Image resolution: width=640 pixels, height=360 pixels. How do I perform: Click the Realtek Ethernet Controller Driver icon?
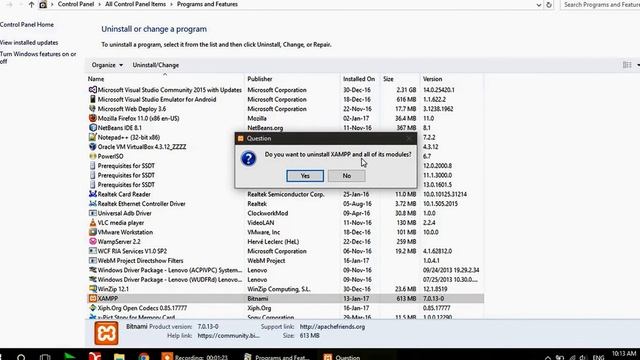pos(93,204)
